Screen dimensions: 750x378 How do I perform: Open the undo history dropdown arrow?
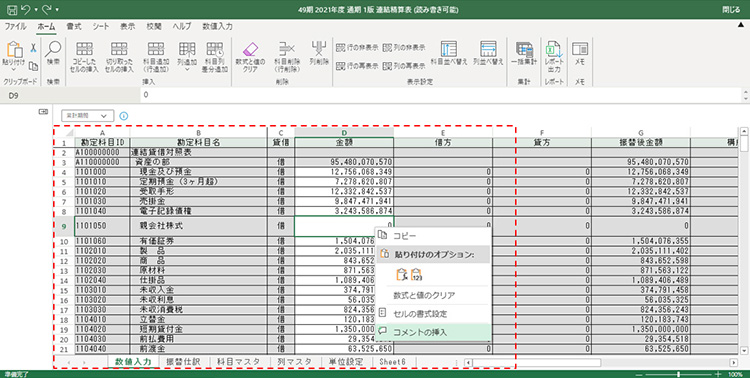click(x=36, y=10)
